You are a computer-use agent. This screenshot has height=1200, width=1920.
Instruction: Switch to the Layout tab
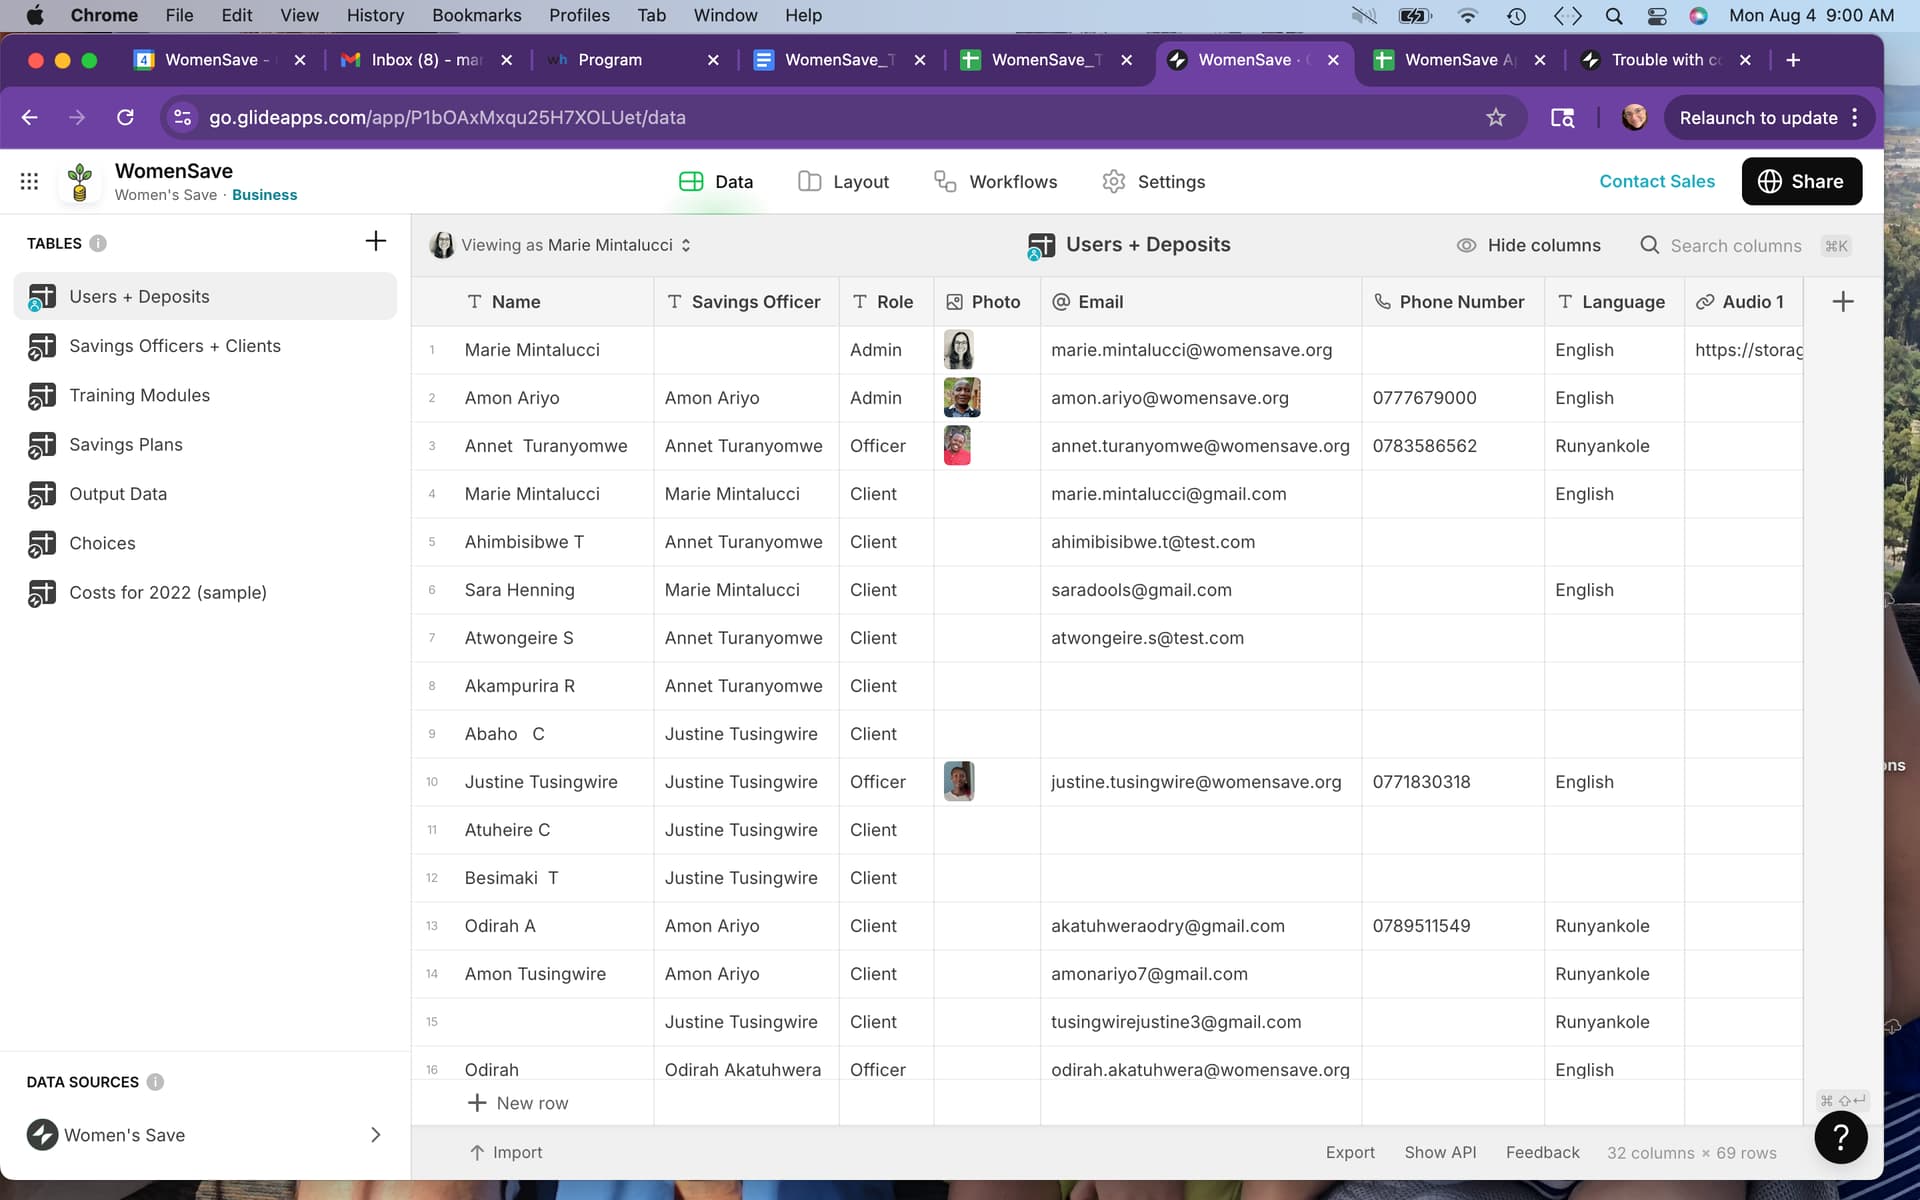click(844, 182)
